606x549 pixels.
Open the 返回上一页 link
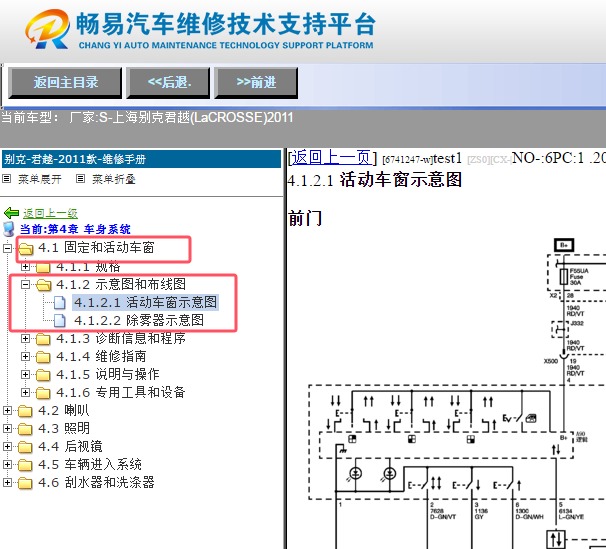pyautogui.click(x=332, y=157)
